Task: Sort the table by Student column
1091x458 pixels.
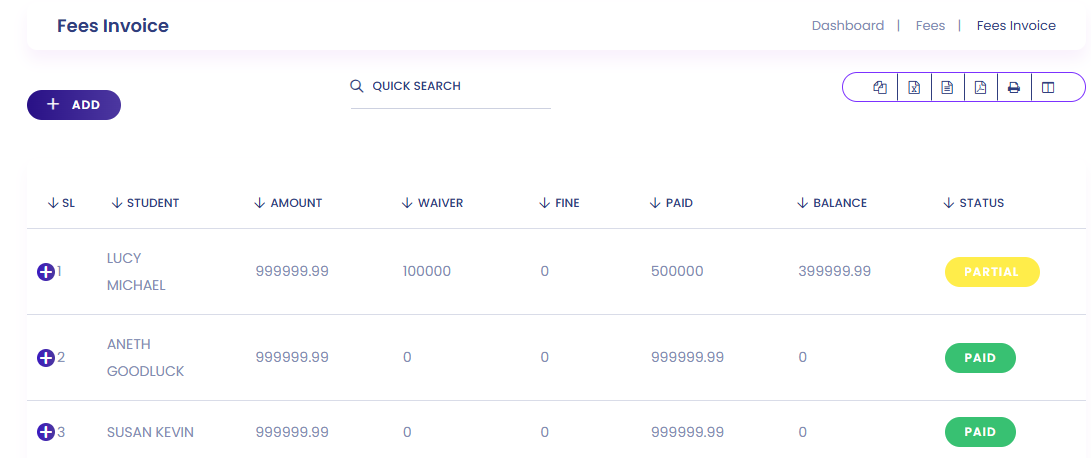Action: coord(145,203)
